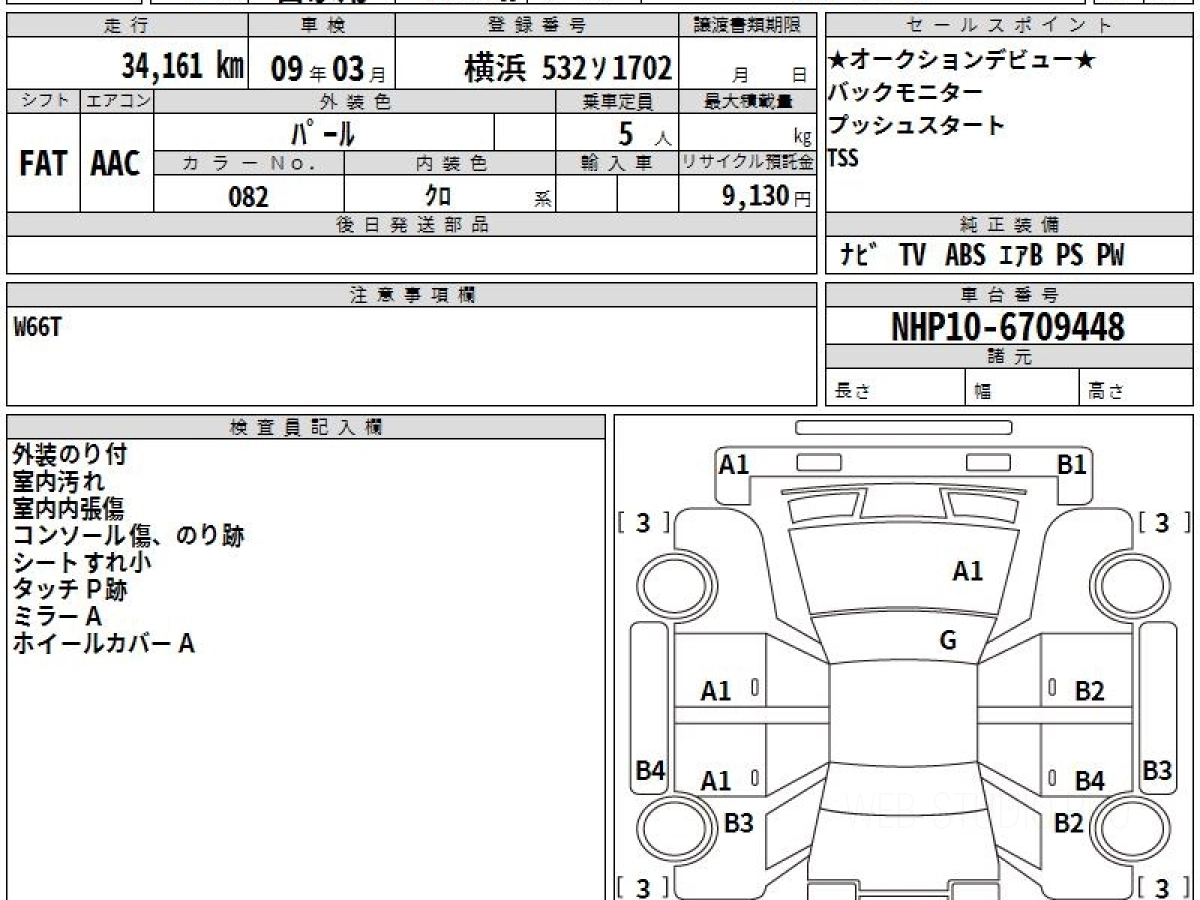Click ★オークションデビュー★ sales point line
This screenshot has width=1200, height=900.
click(962, 61)
